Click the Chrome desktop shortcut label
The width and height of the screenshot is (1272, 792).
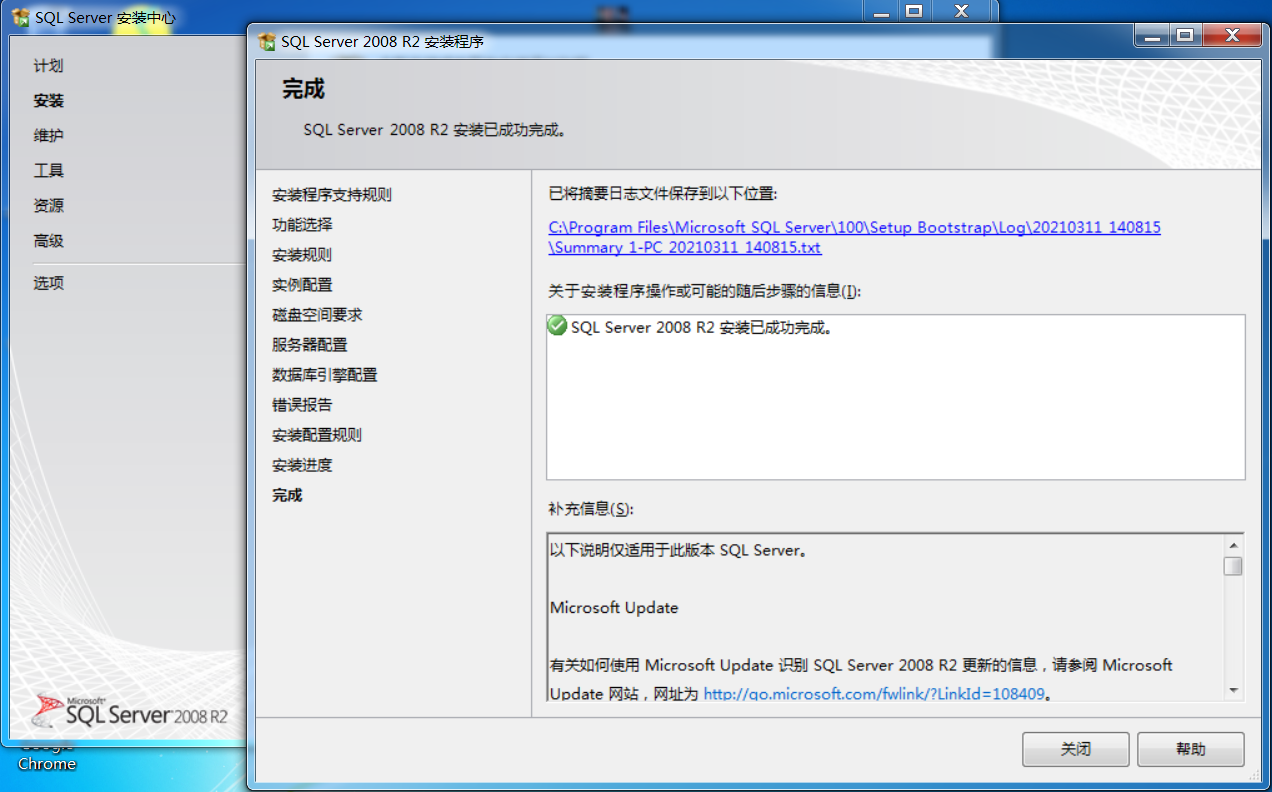[x=47, y=764]
